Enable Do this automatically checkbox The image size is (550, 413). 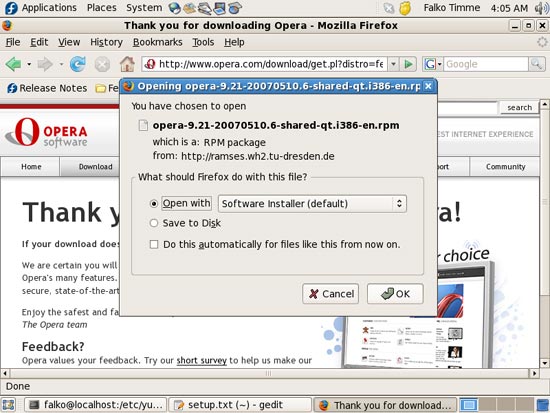coord(154,244)
